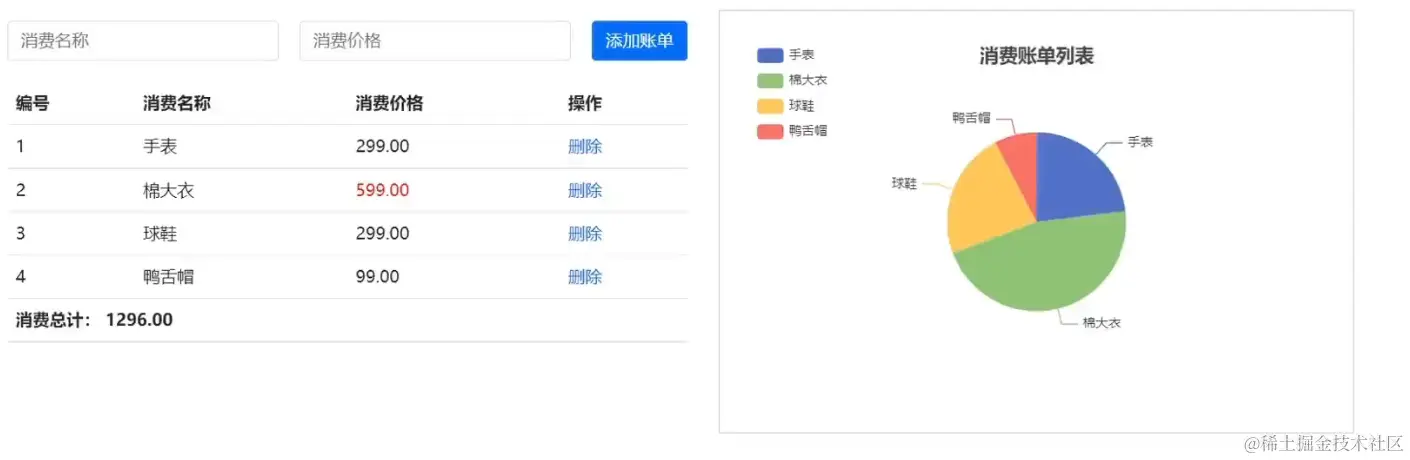
Task: Delete the 棉大衣 row
Action: pos(585,191)
